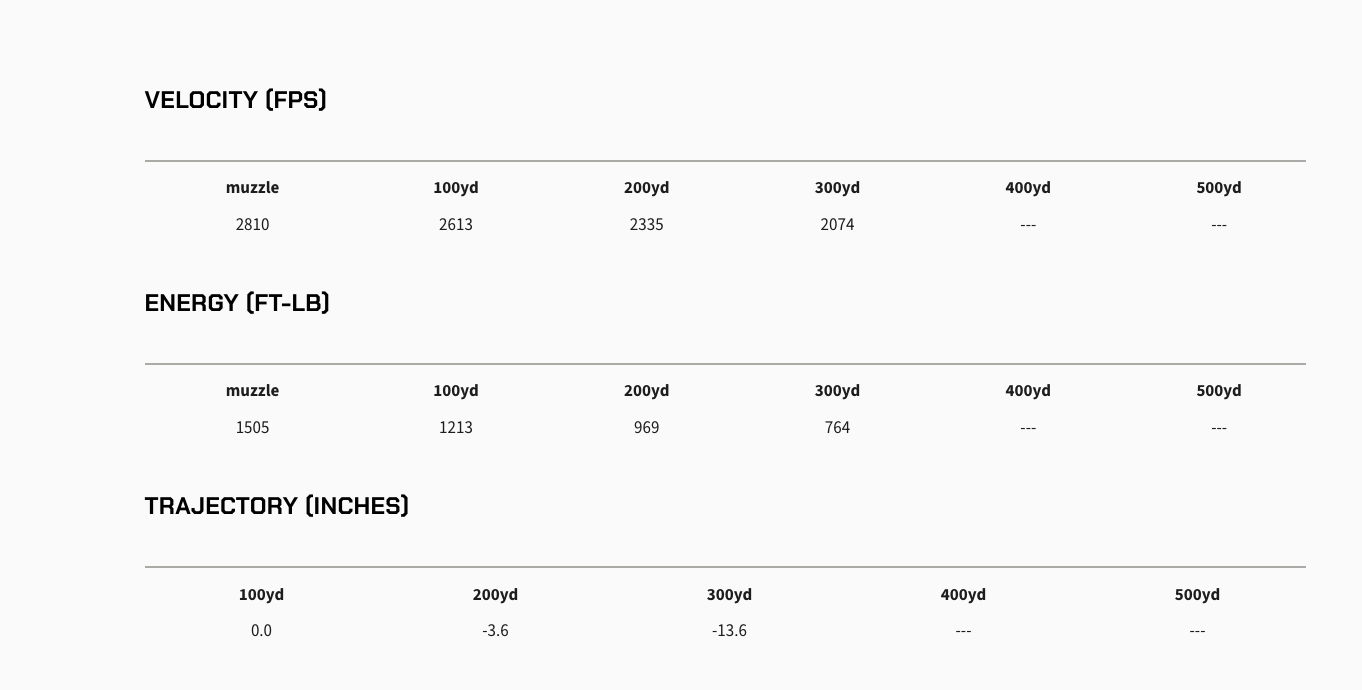Click the 100yd energy value 1213
Screen dimensions: 1362x690
[x=455, y=428]
